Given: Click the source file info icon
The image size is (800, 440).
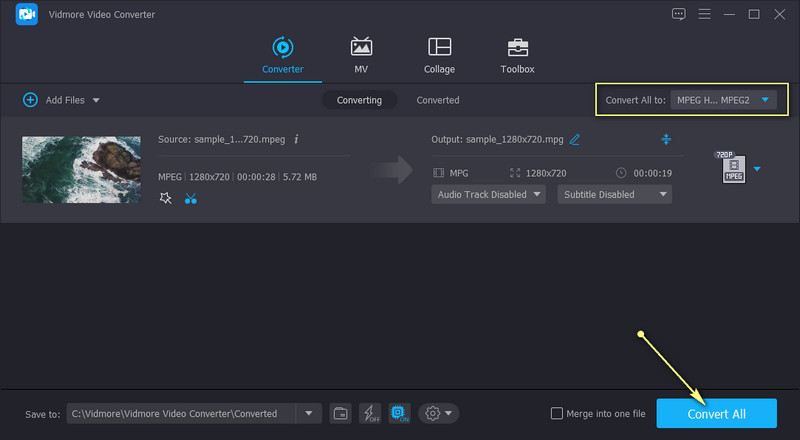Looking at the screenshot, I should click(x=296, y=139).
